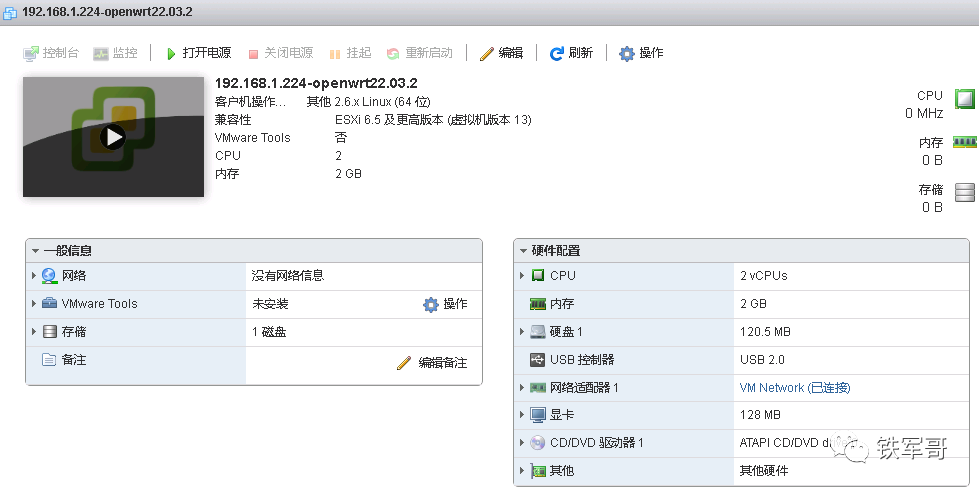The height and width of the screenshot is (491, 979).
Task: Click the 网络 globe icon
Action: pyautogui.click(x=49, y=275)
